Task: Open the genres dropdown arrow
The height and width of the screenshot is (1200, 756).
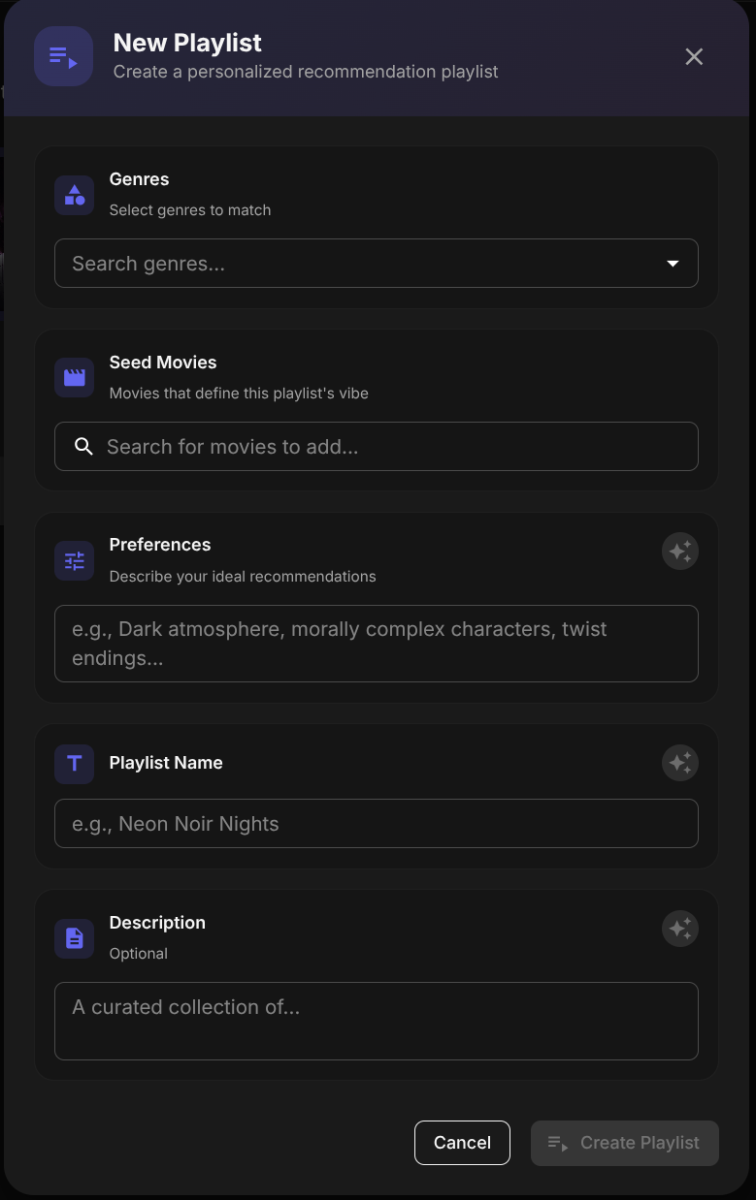Action: point(672,263)
